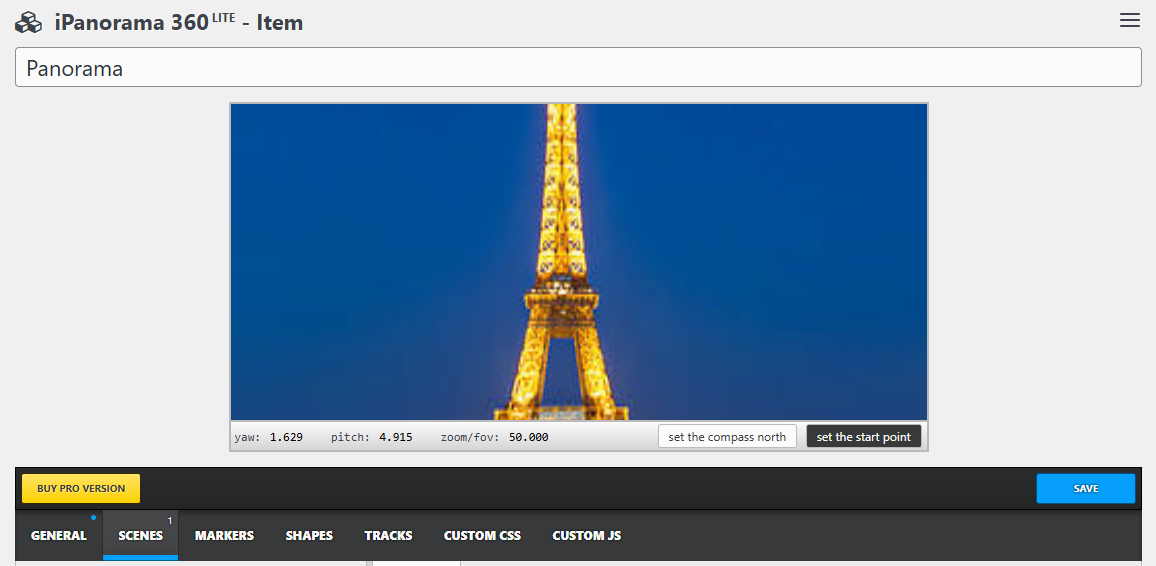This screenshot has height=566, width=1156.
Task: Switch to the General tab
Action: (x=59, y=536)
